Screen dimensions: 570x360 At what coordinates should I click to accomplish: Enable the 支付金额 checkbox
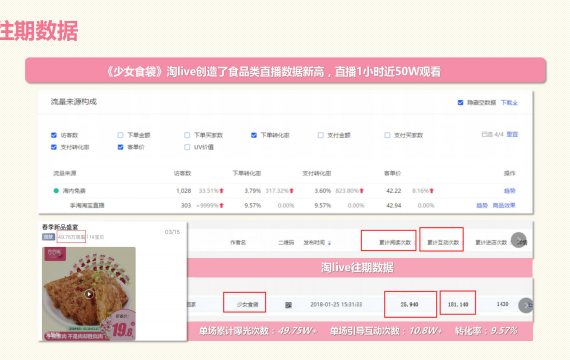coord(321,135)
